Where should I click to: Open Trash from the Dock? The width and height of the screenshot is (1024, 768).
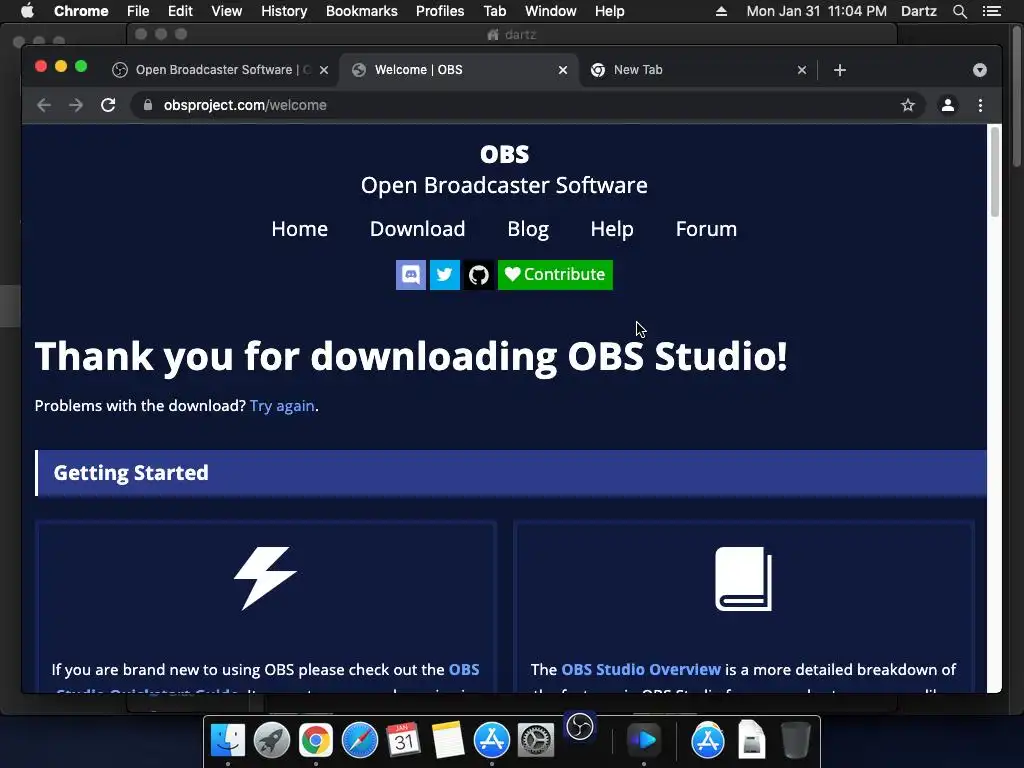(x=795, y=740)
